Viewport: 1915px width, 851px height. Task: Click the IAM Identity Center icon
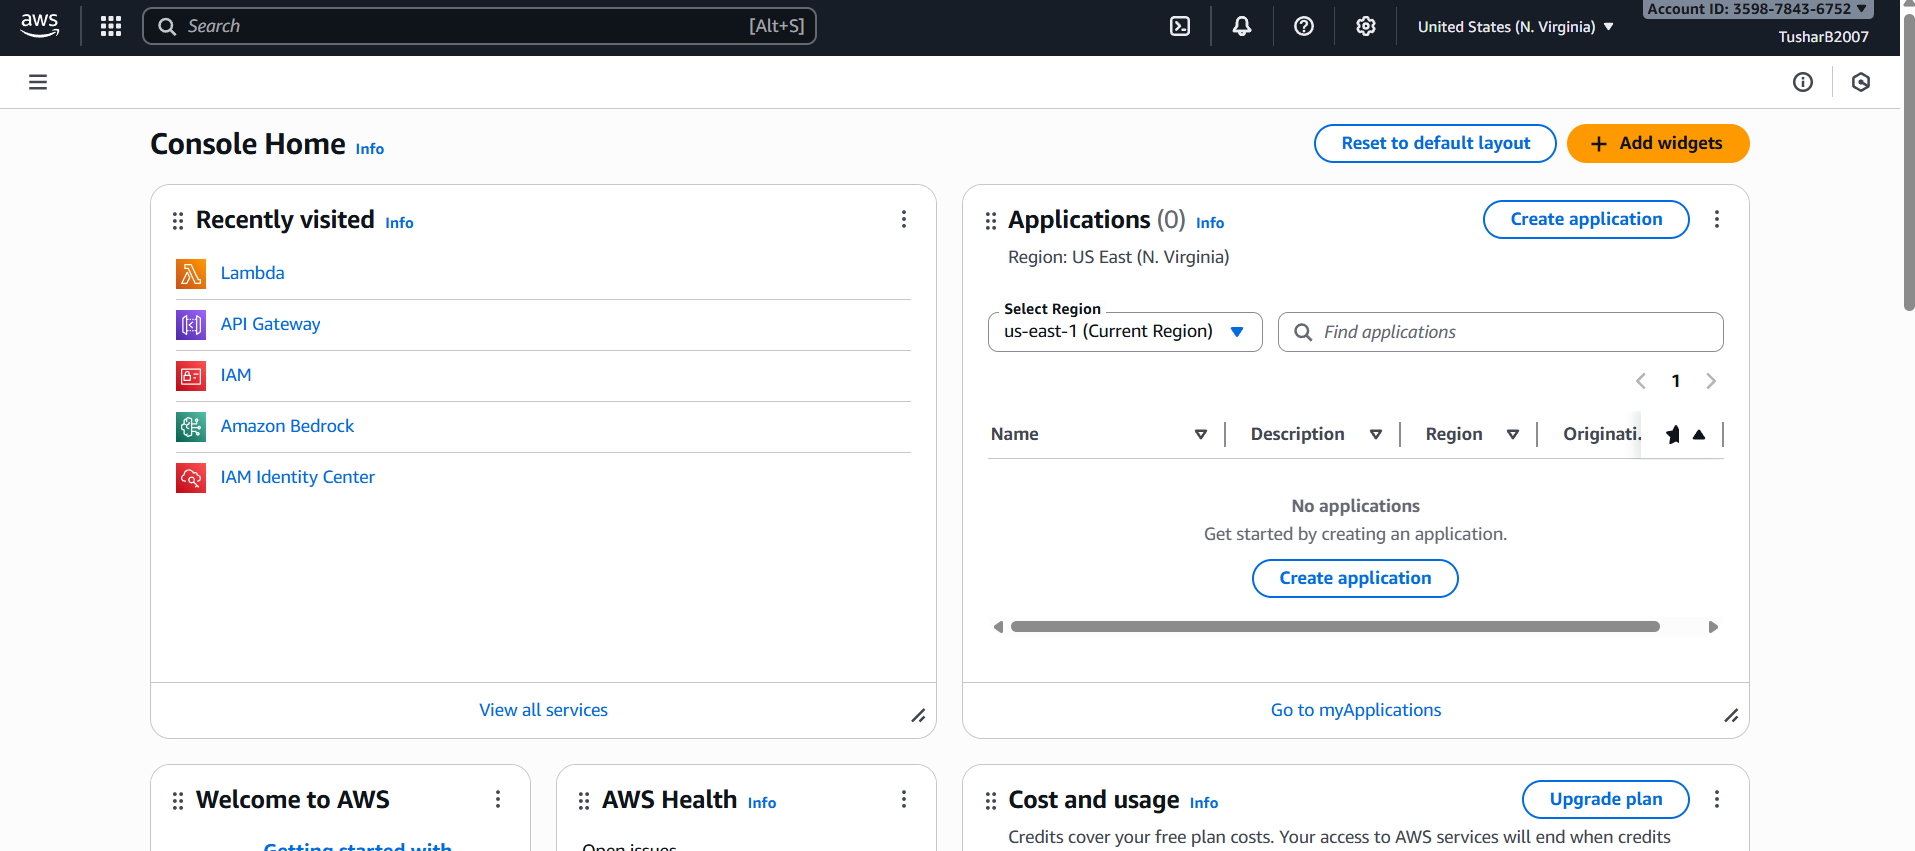(191, 477)
